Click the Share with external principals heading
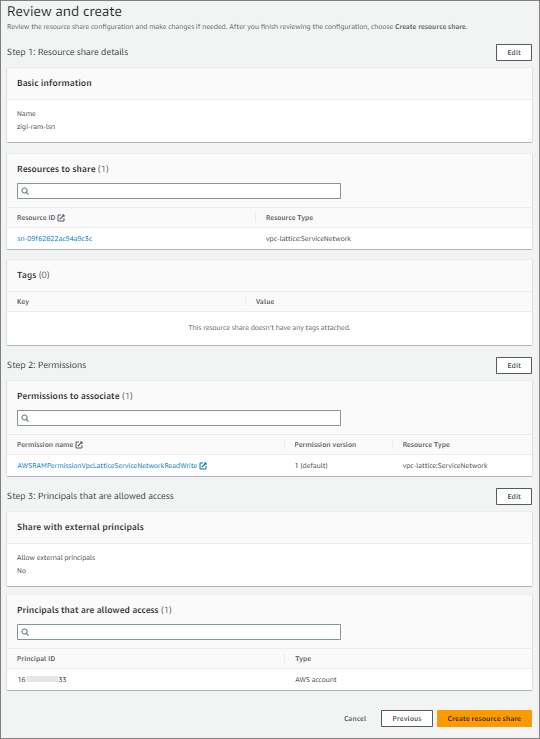This screenshot has width=540, height=739. (80, 527)
